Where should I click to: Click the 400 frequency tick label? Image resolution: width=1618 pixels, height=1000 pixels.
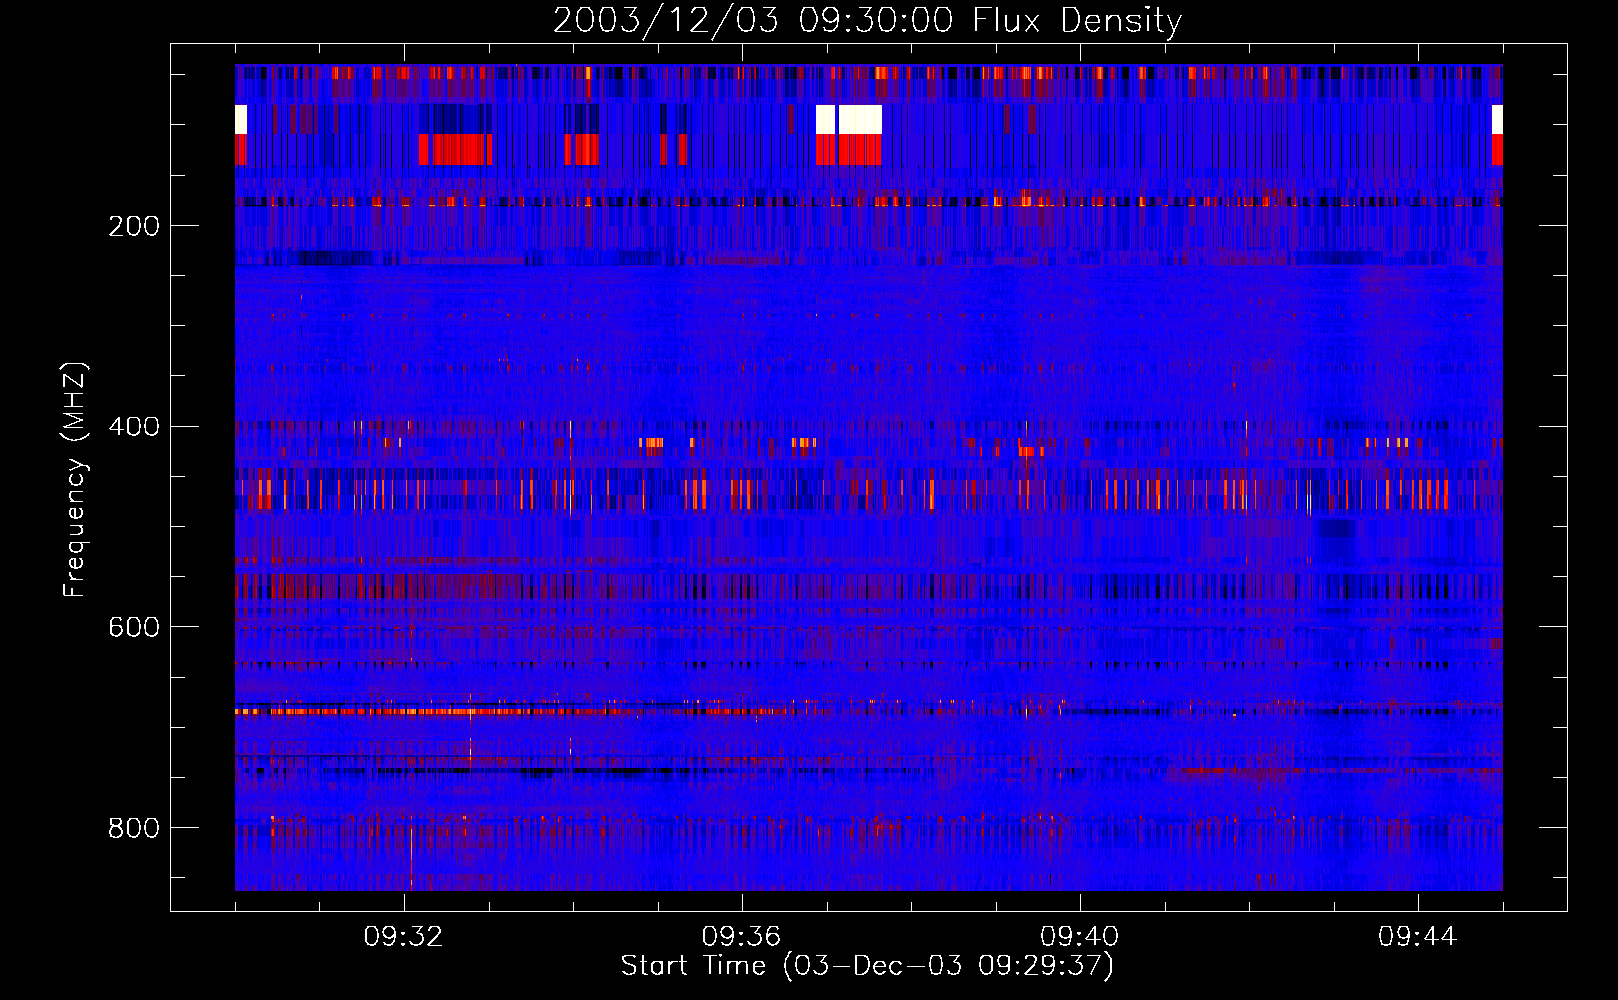pyautogui.click(x=134, y=427)
